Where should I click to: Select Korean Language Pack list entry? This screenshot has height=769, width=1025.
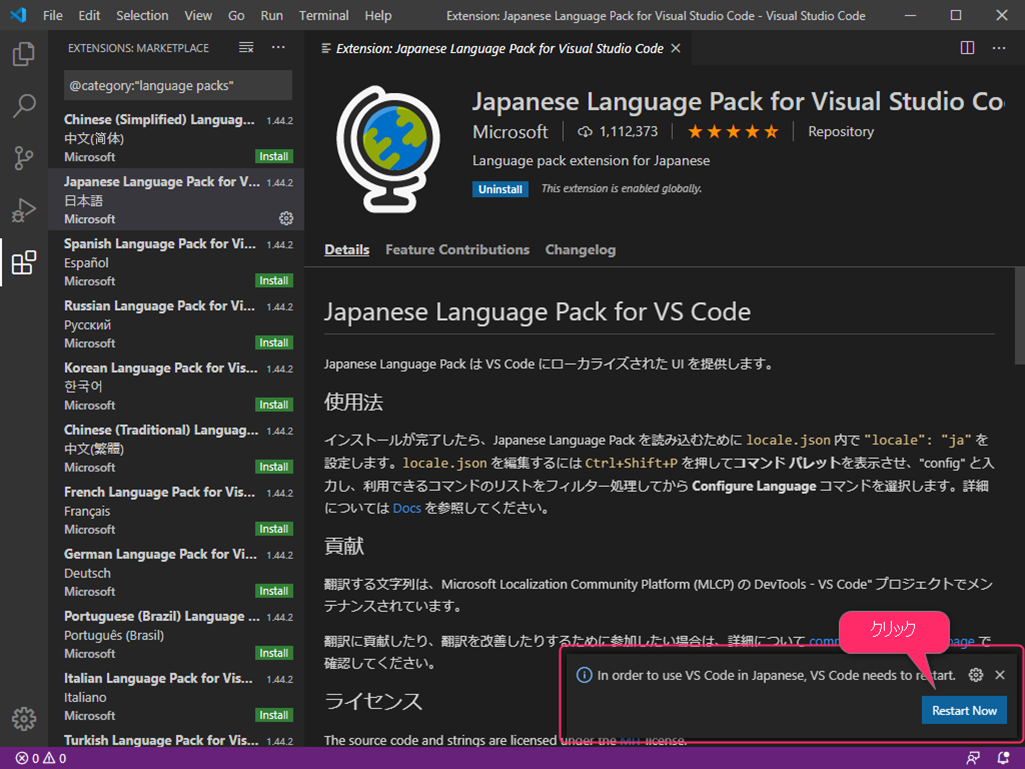(176, 386)
